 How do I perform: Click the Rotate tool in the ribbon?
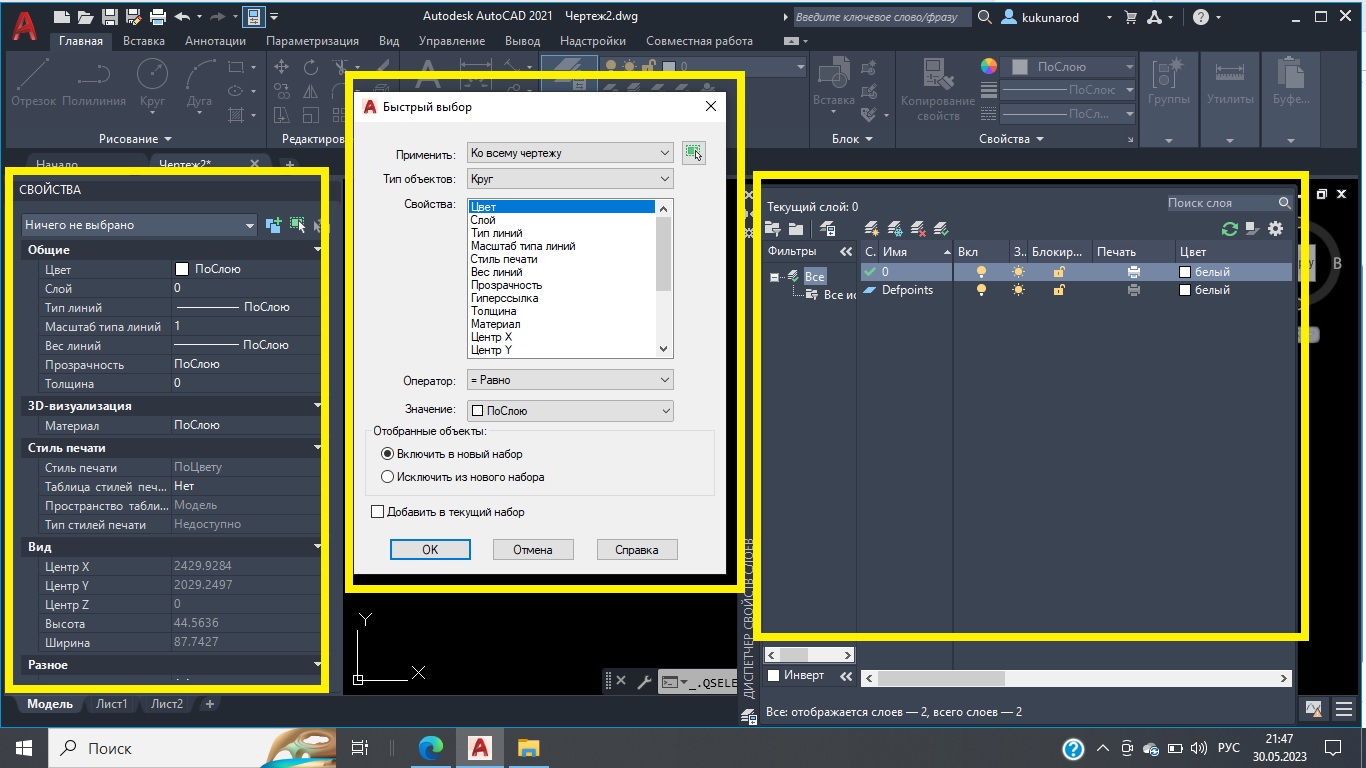311,67
